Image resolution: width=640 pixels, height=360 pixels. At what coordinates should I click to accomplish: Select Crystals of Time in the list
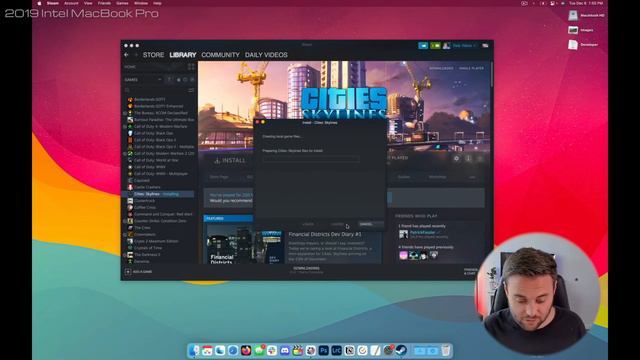(x=148, y=248)
